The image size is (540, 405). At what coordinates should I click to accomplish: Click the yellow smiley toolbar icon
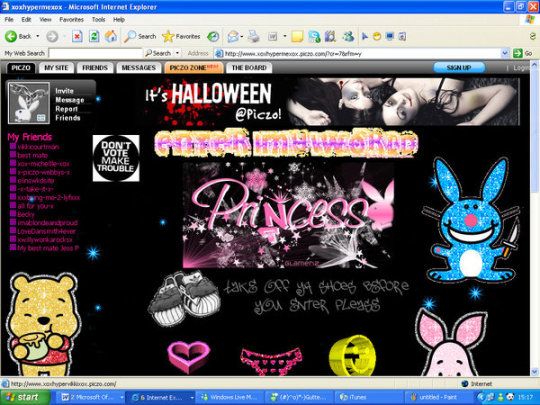pyautogui.click(x=377, y=36)
